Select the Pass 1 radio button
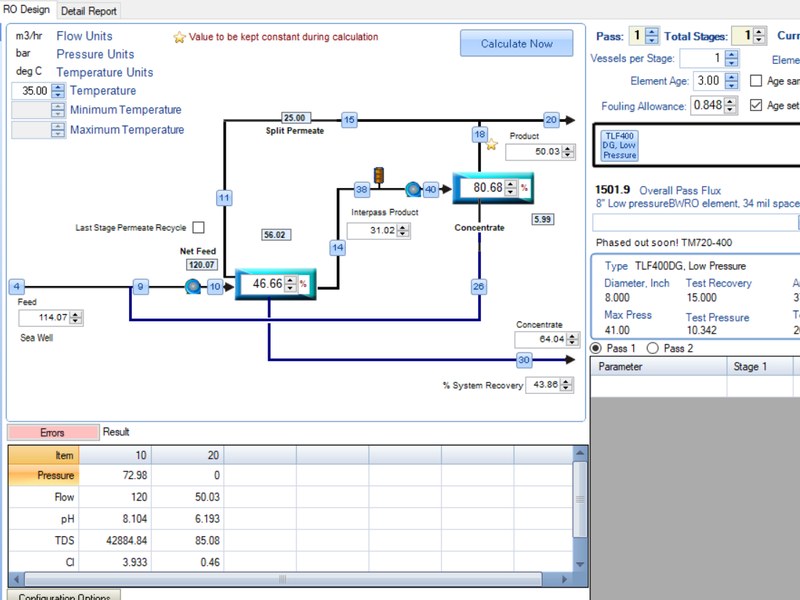 pyautogui.click(x=595, y=348)
